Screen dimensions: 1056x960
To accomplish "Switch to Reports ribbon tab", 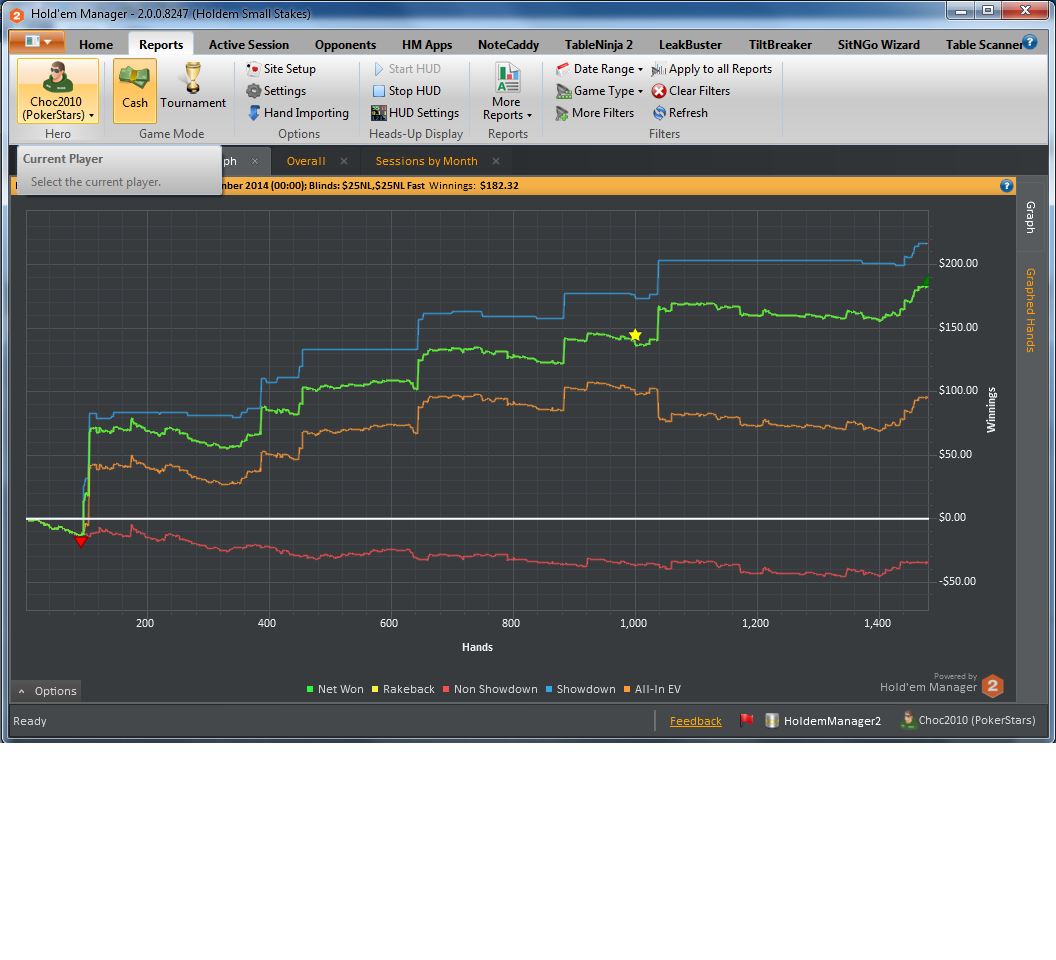I will pos(161,44).
